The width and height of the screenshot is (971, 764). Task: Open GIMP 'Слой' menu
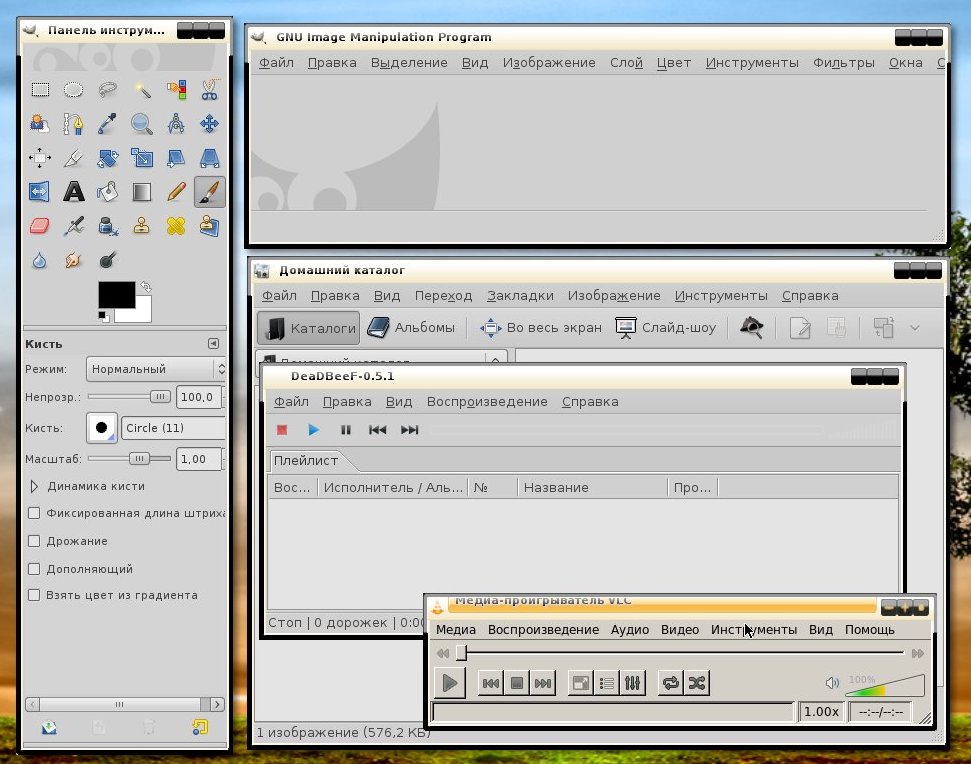[626, 63]
